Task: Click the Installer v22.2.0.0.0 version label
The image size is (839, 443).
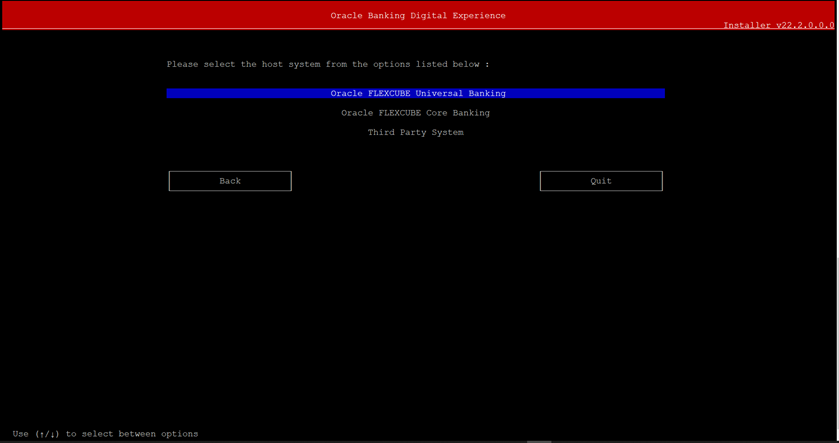Action: [x=779, y=25]
